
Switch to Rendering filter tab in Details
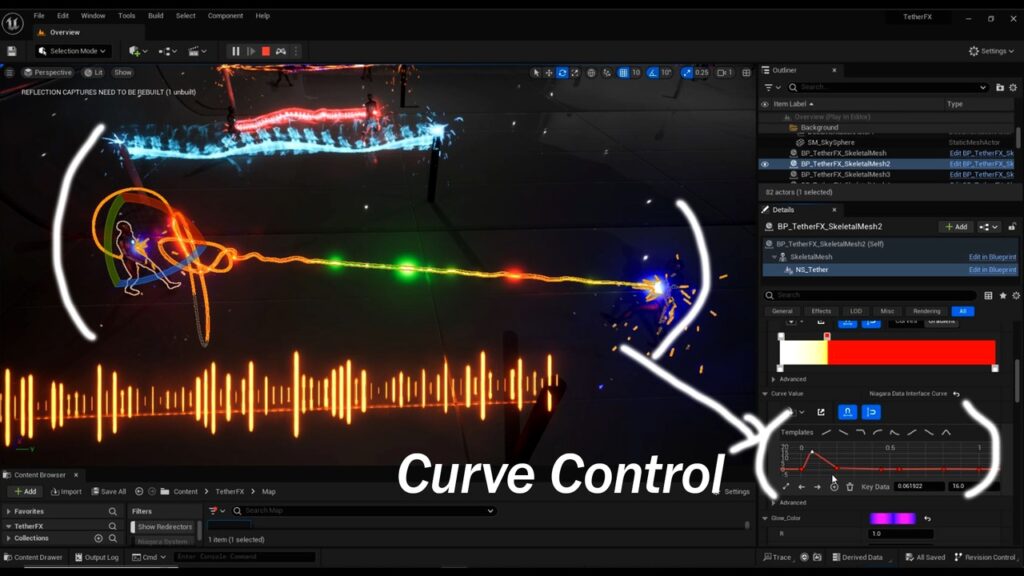pos(926,311)
